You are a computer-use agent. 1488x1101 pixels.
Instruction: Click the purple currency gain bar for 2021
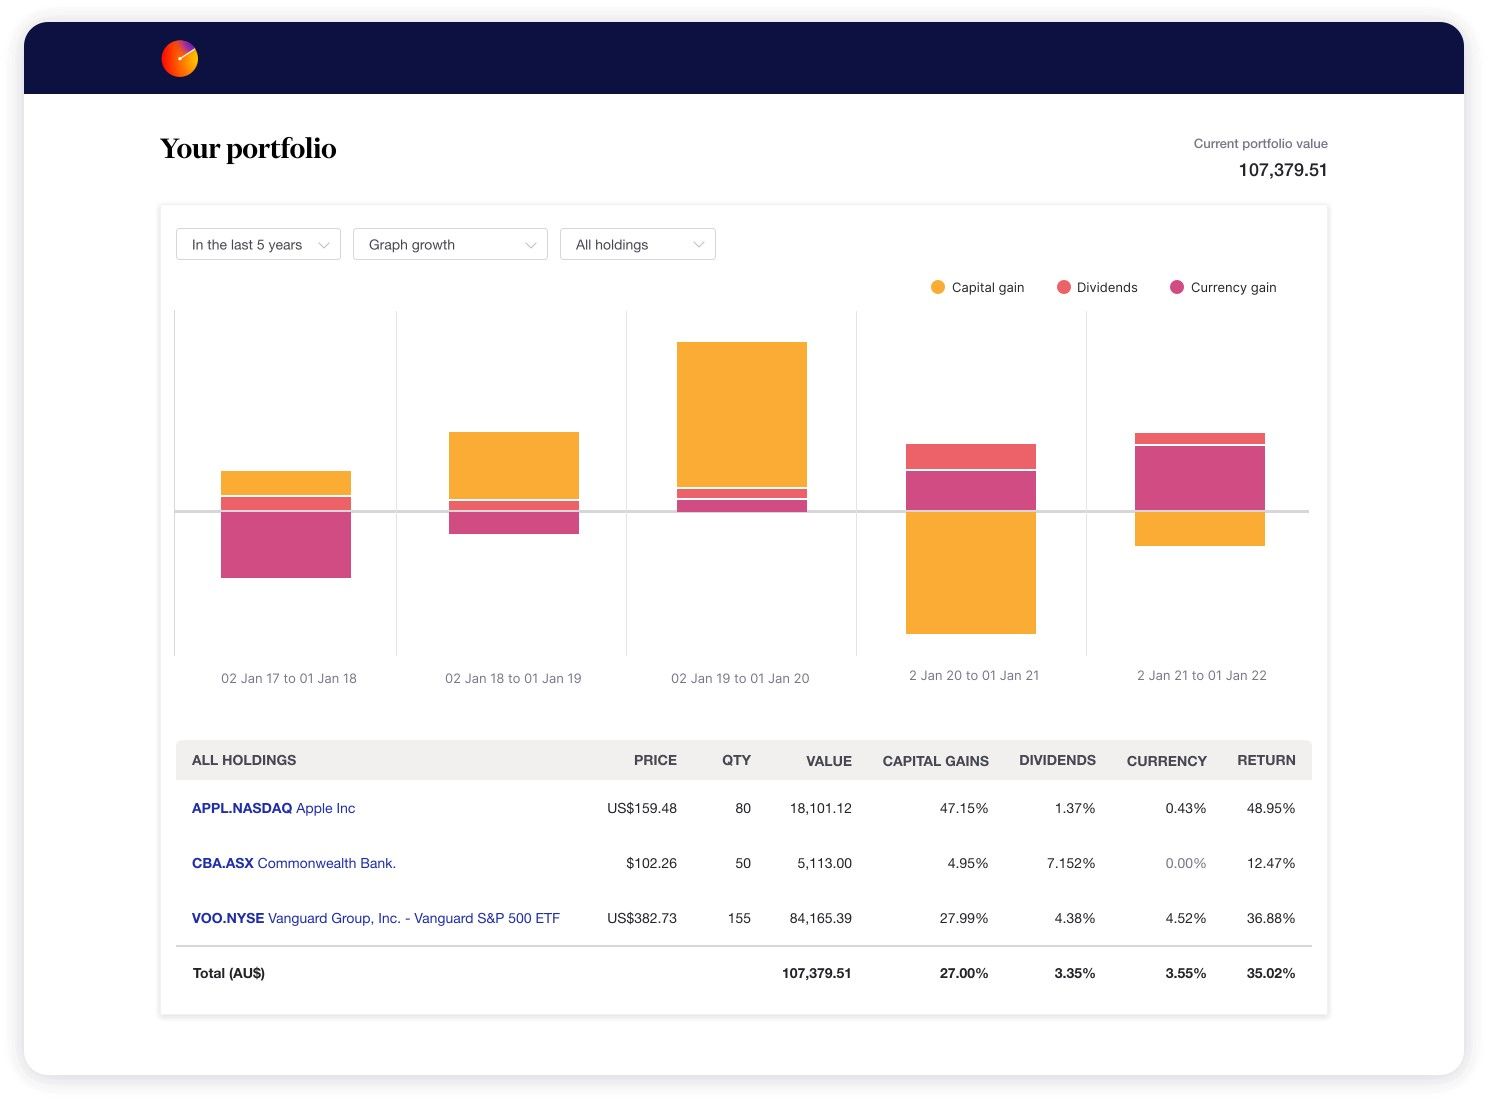(1200, 478)
